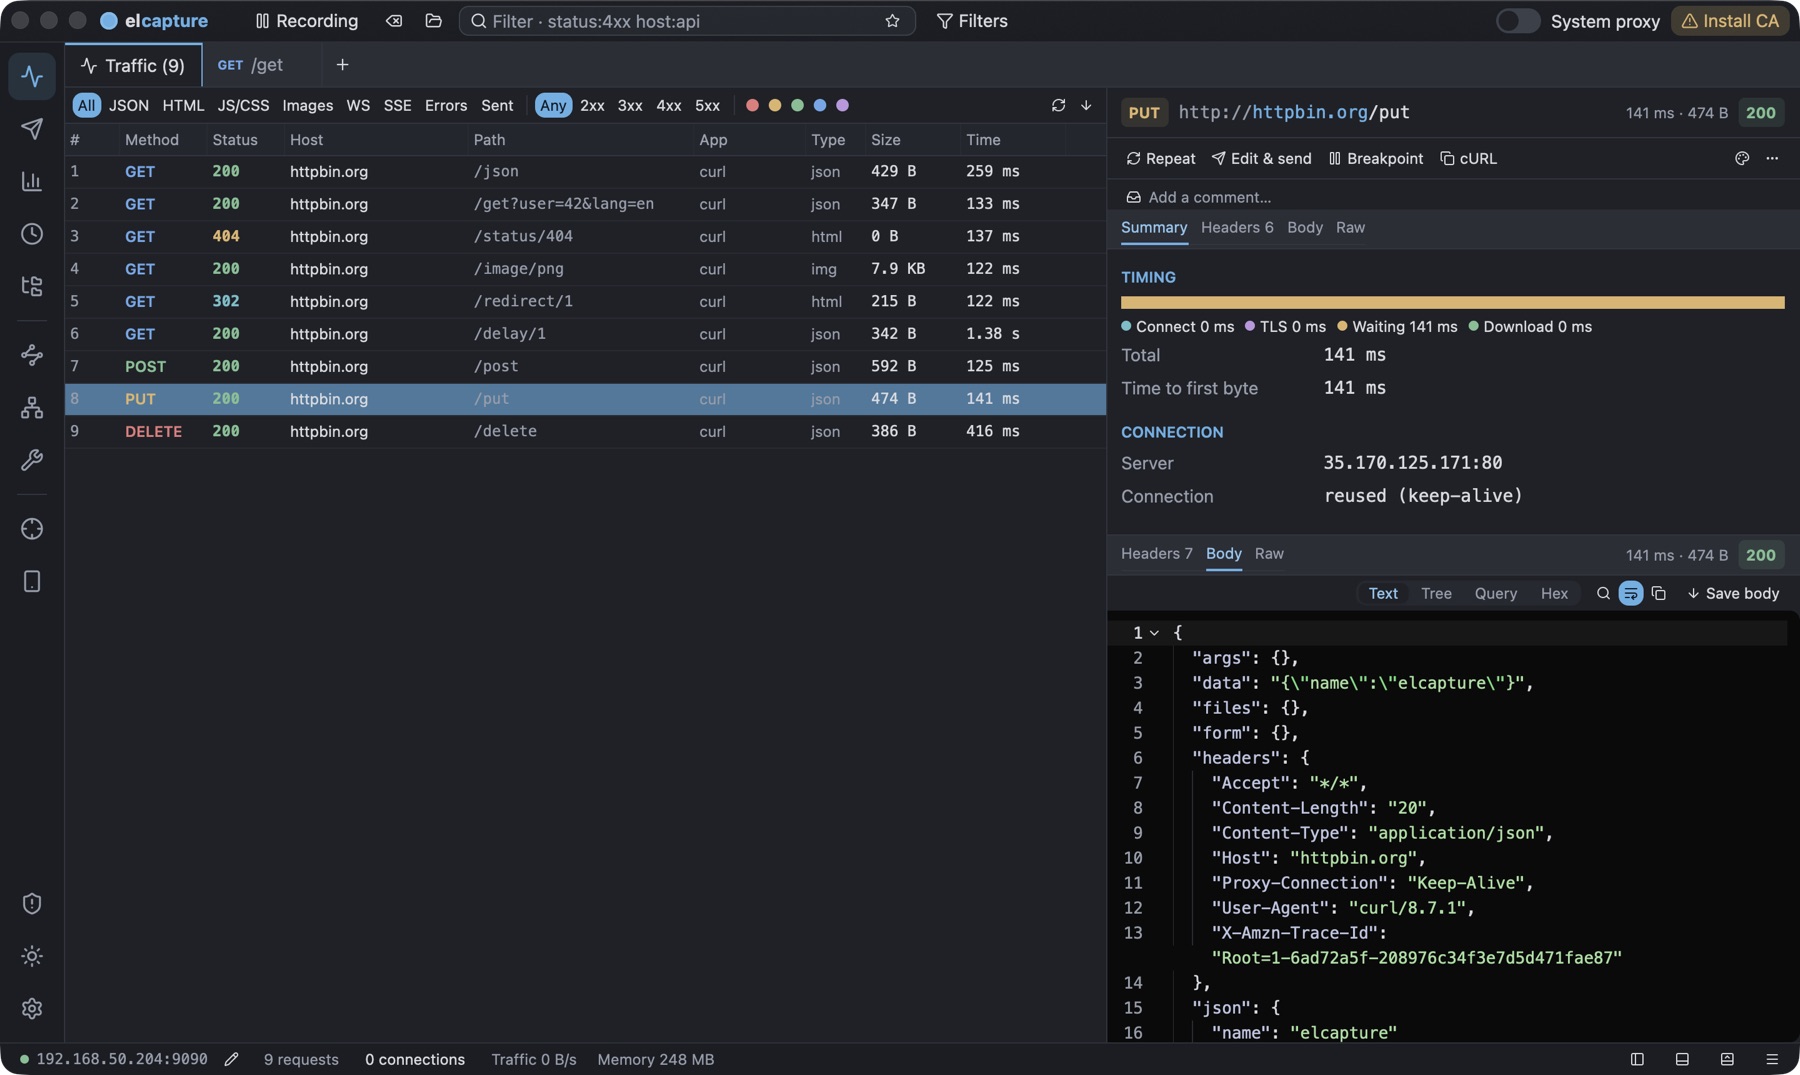Image resolution: width=1800 pixels, height=1075 pixels.
Task: Toggle Recording in the top bar
Action: [x=307, y=21]
